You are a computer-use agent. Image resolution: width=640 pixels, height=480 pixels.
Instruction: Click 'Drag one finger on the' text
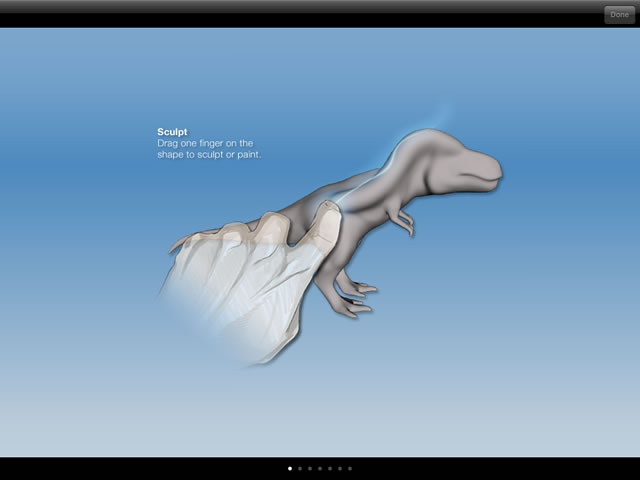click(205, 143)
